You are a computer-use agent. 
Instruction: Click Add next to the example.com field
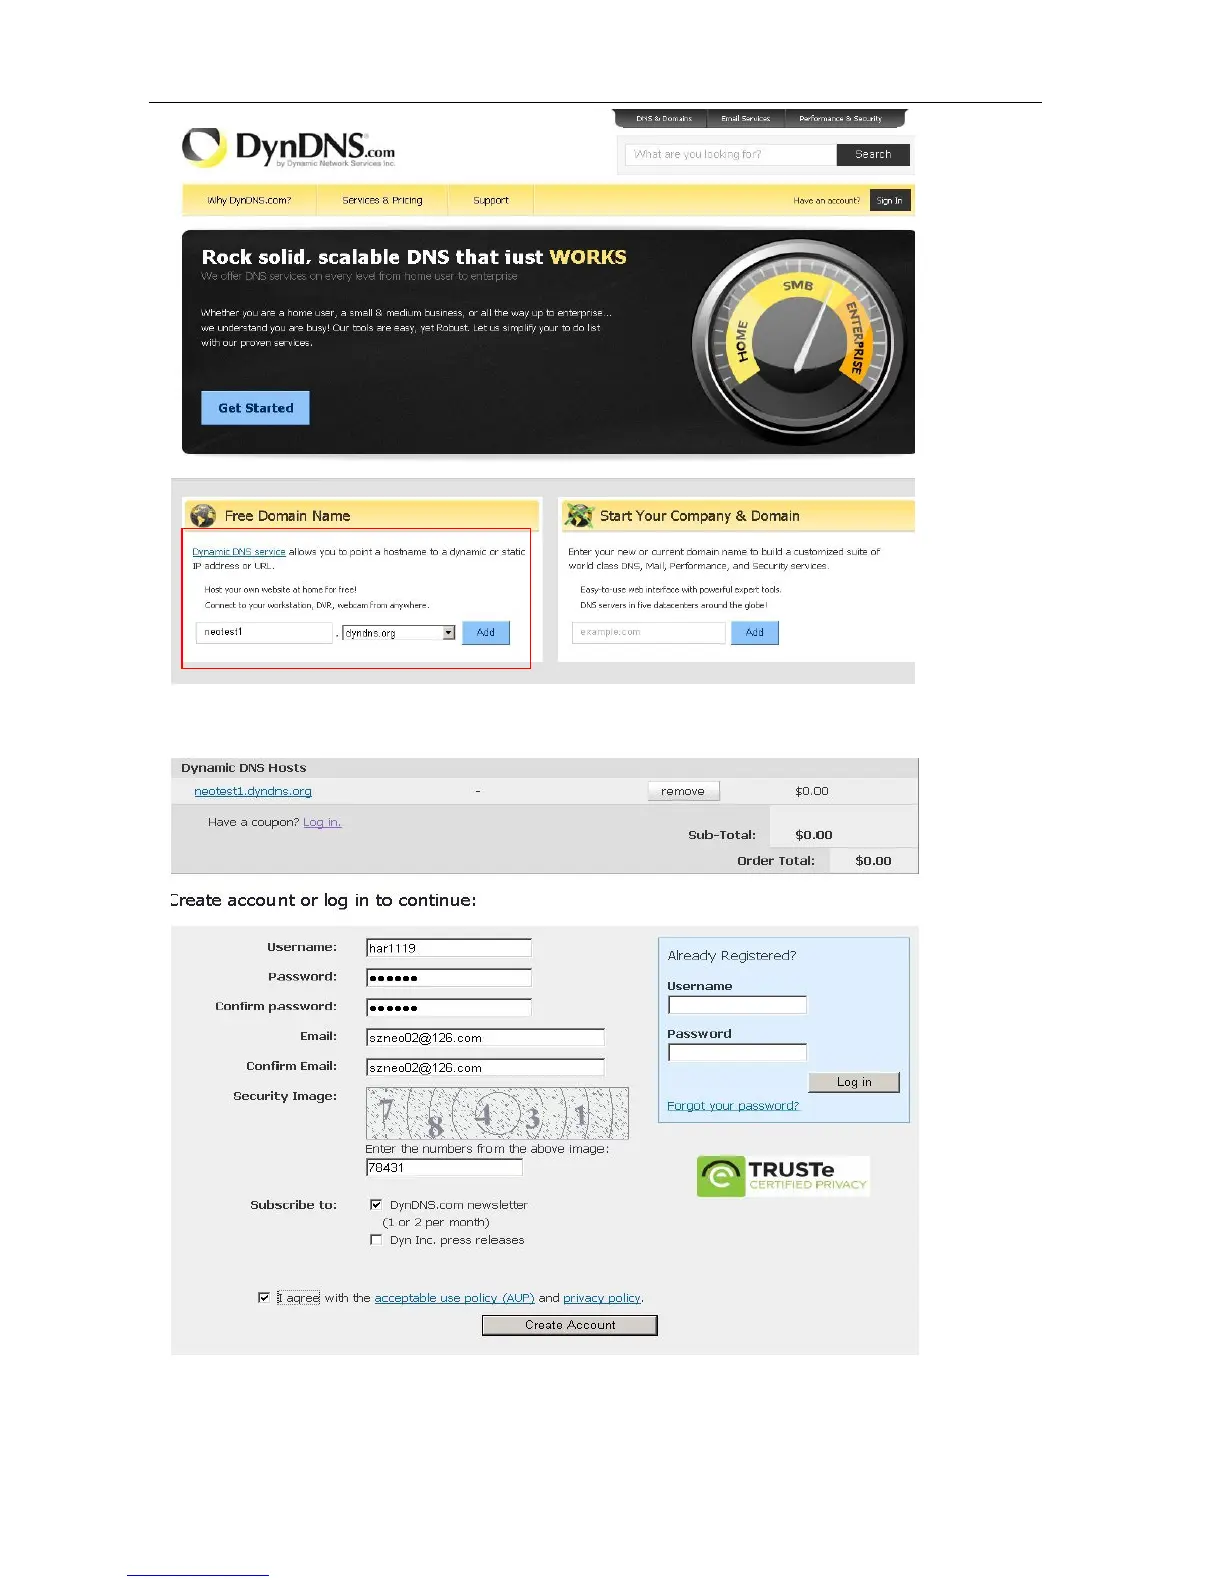755,633
